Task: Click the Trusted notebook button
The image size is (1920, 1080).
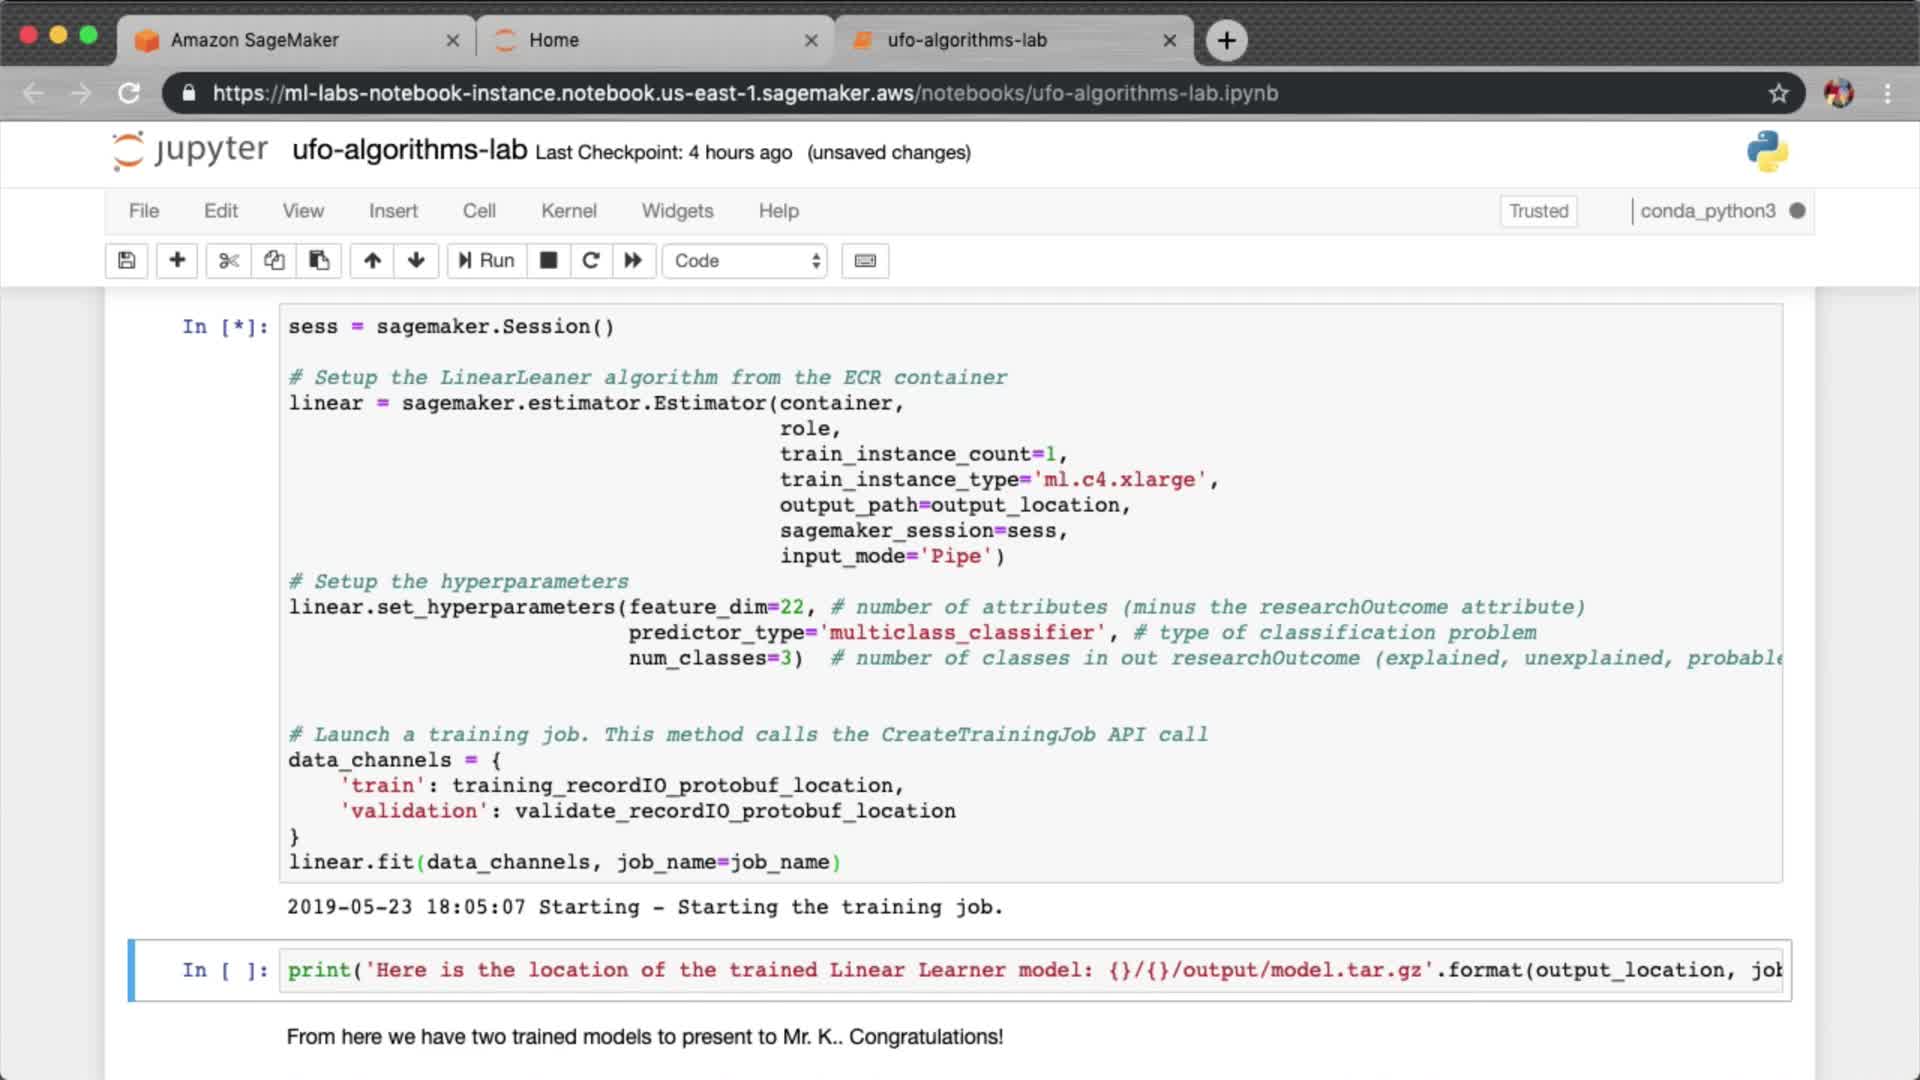Action: [1538, 211]
